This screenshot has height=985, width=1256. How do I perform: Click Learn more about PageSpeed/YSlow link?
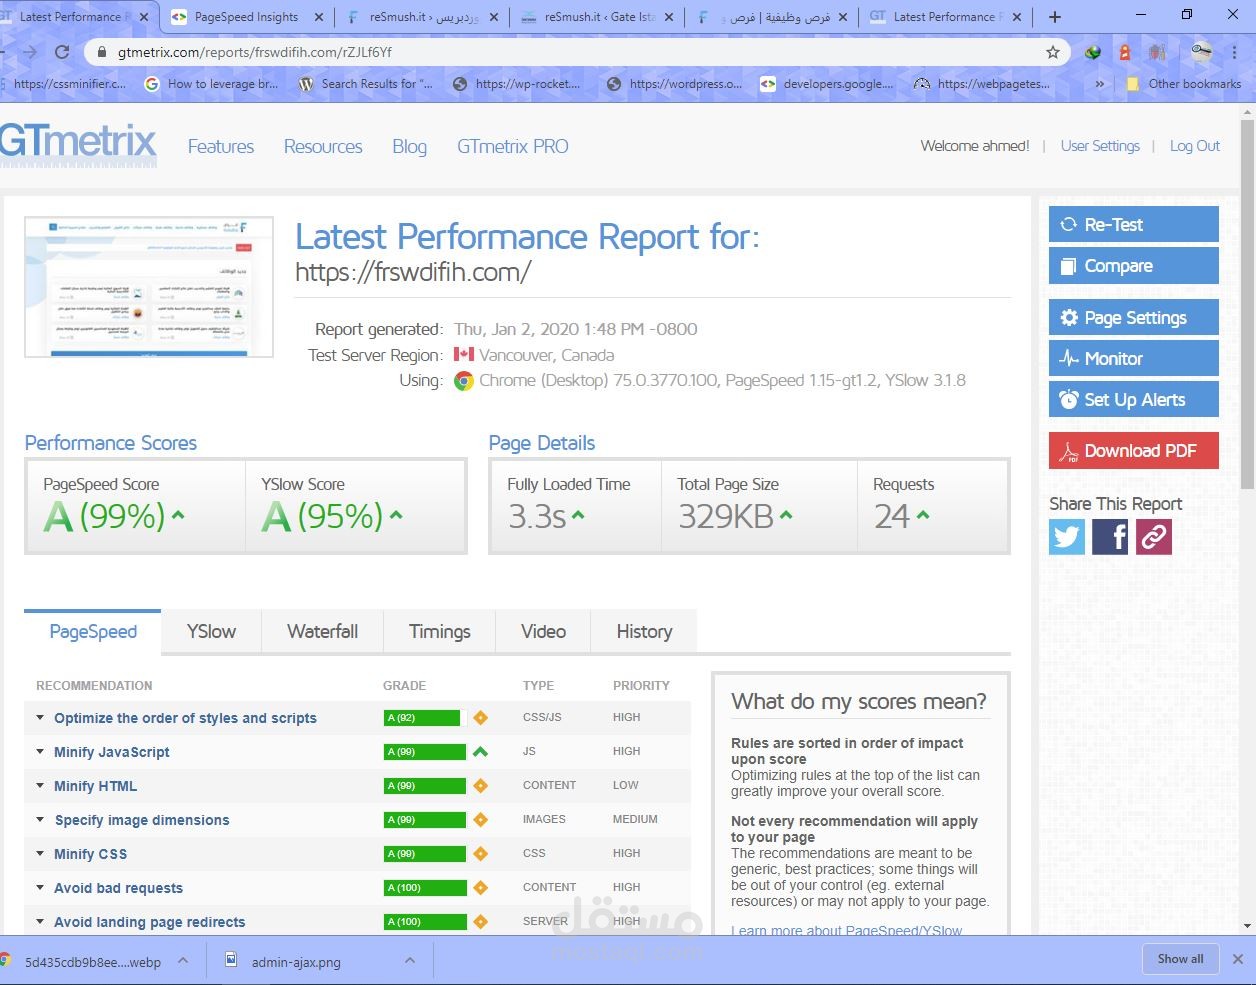click(847, 931)
